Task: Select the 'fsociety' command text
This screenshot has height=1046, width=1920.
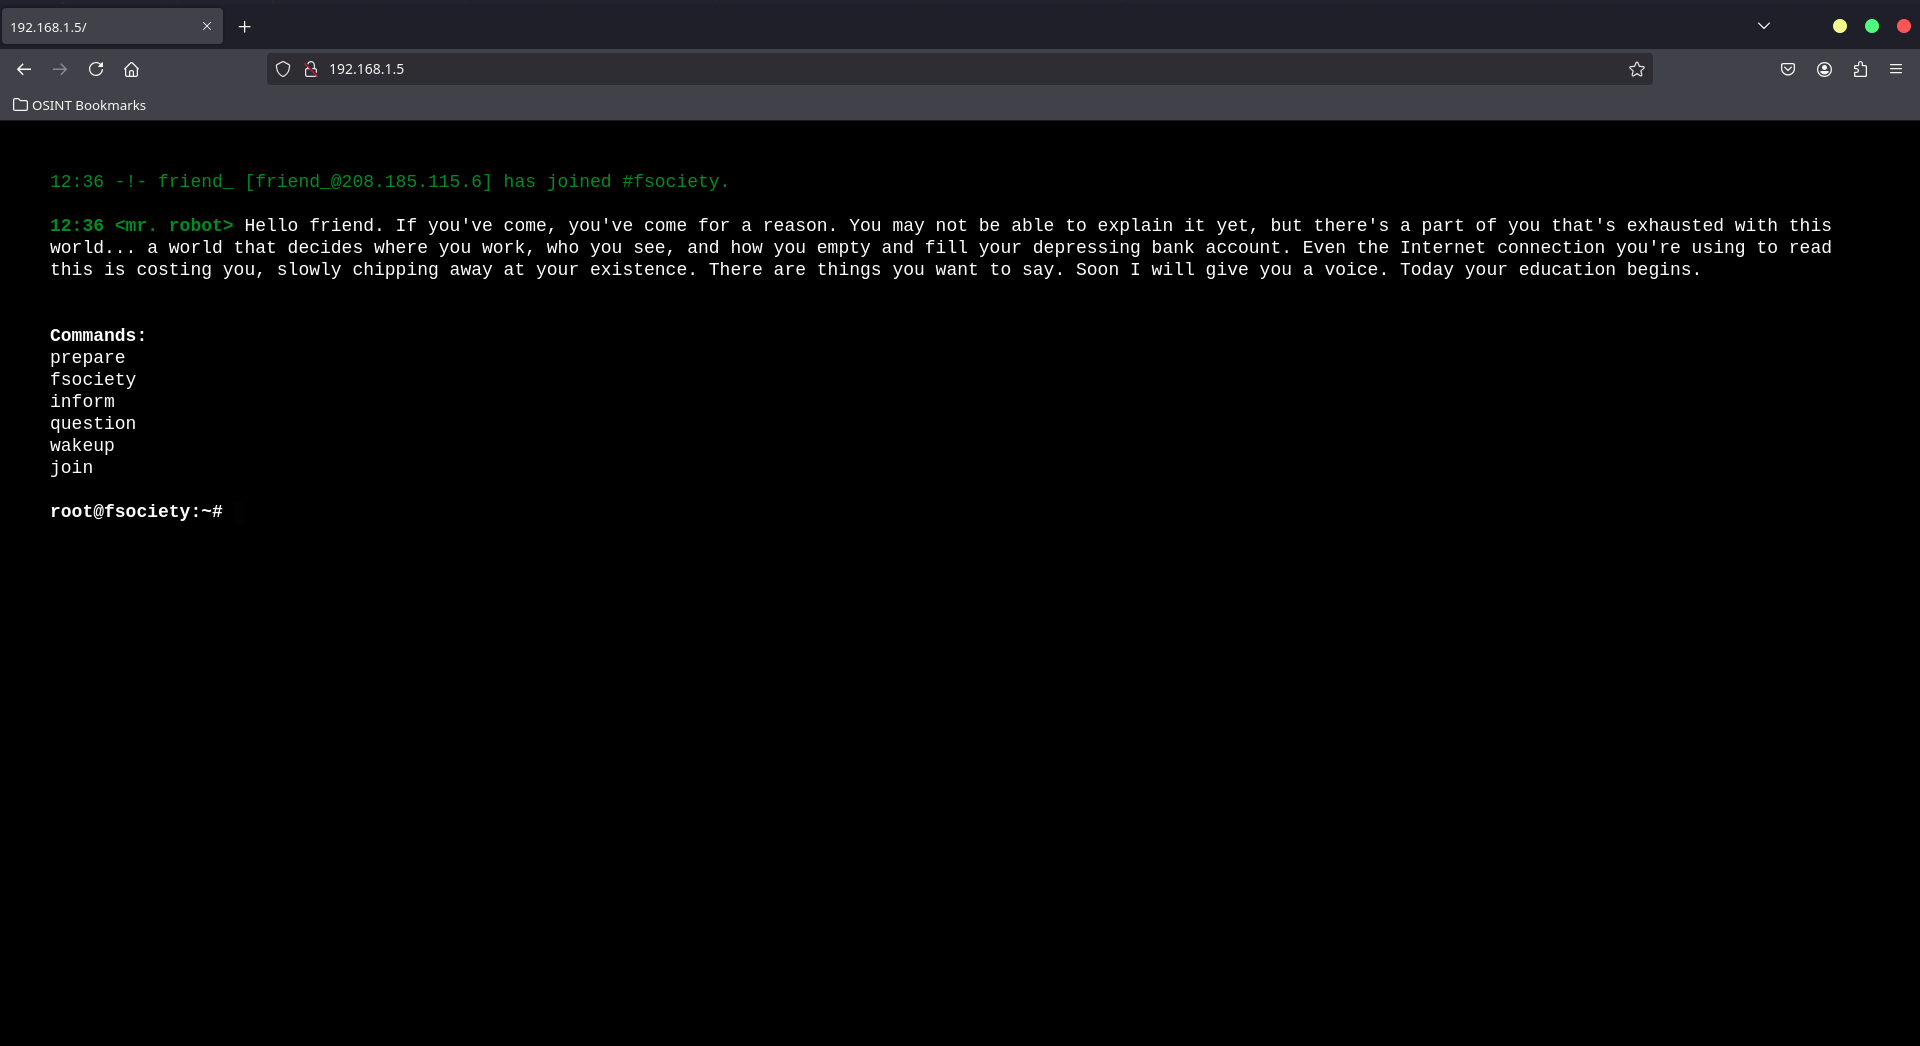Action: [x=93, y=380]
